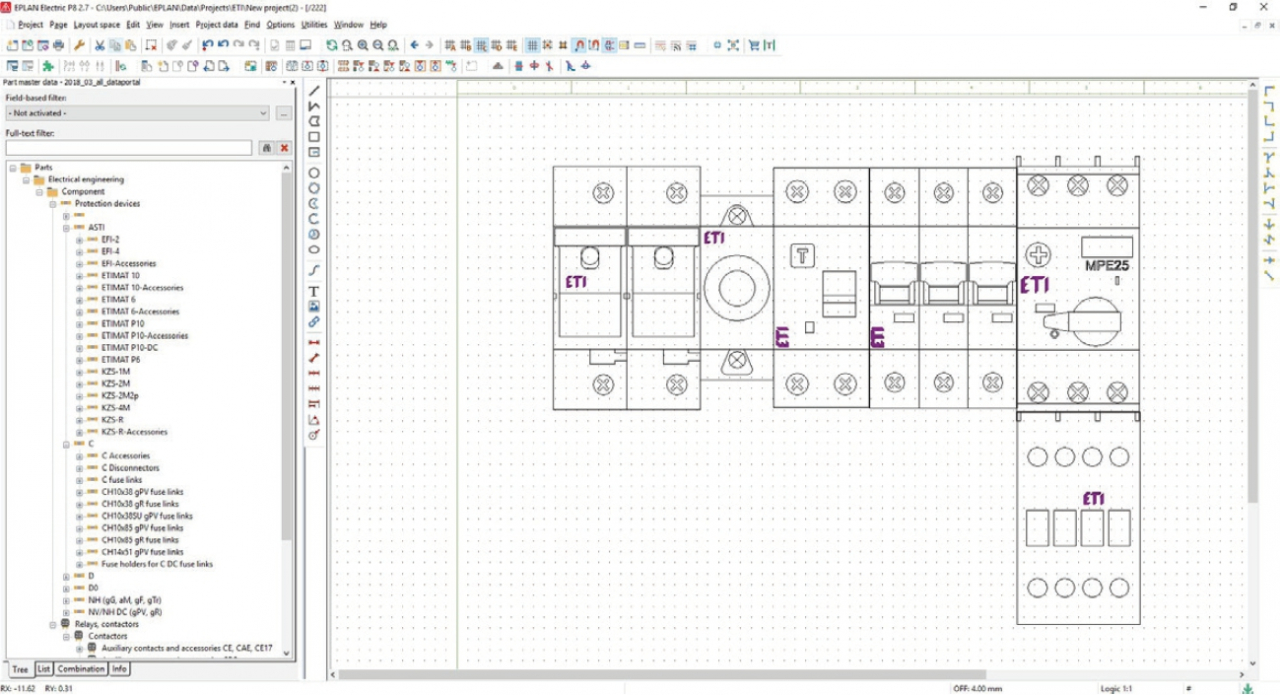Select the Spline curve tool
1280x695 pixels.
[314, 270]
